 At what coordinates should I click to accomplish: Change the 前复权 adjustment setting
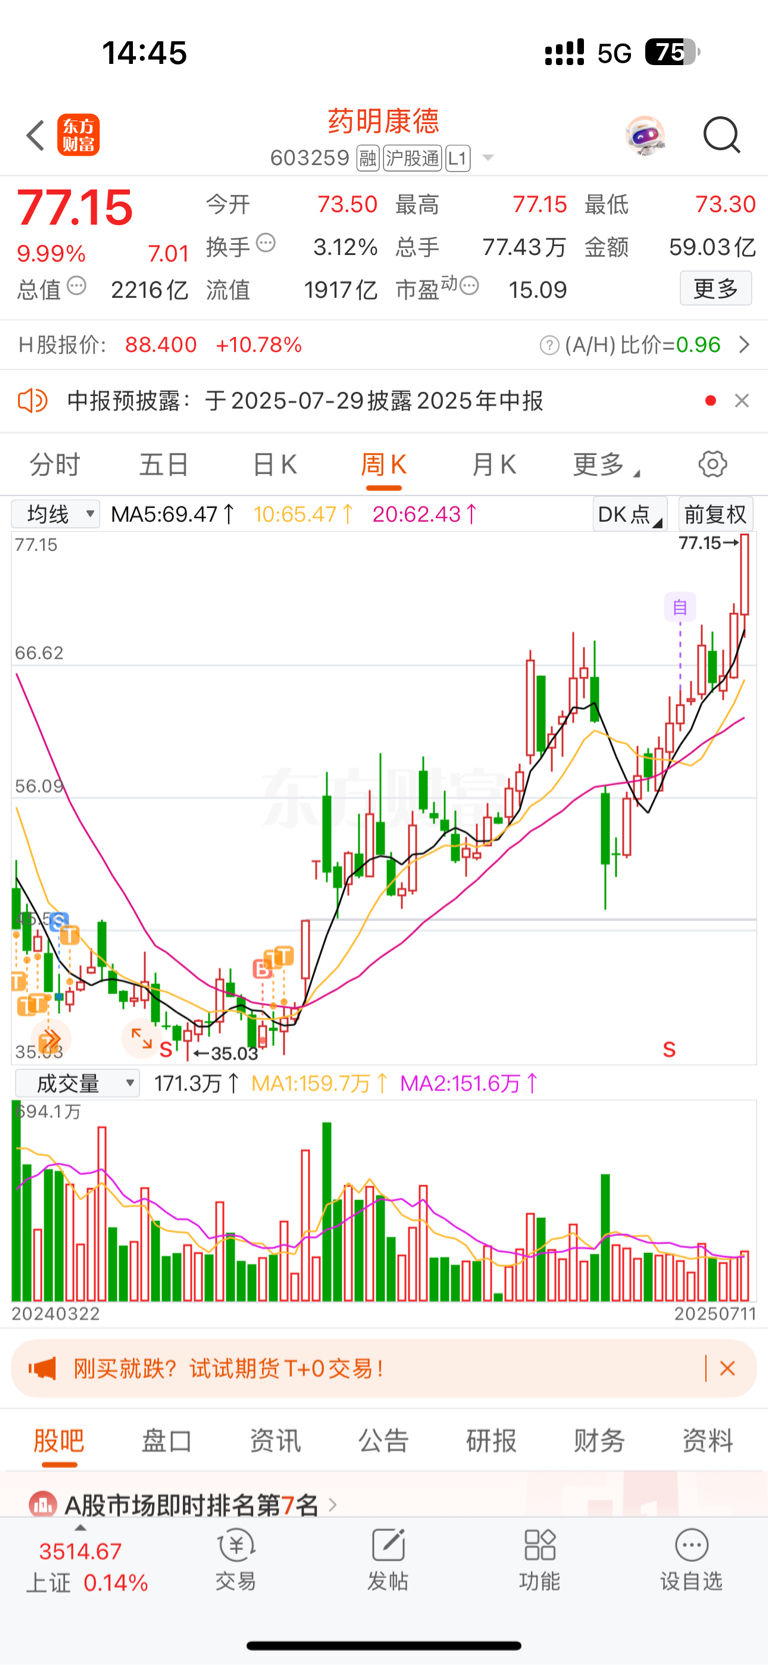[x=715, y=514]
